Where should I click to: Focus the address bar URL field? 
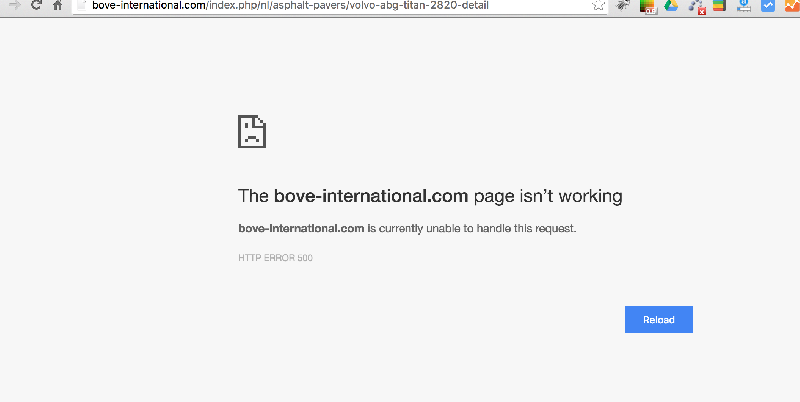pos(339,6)
